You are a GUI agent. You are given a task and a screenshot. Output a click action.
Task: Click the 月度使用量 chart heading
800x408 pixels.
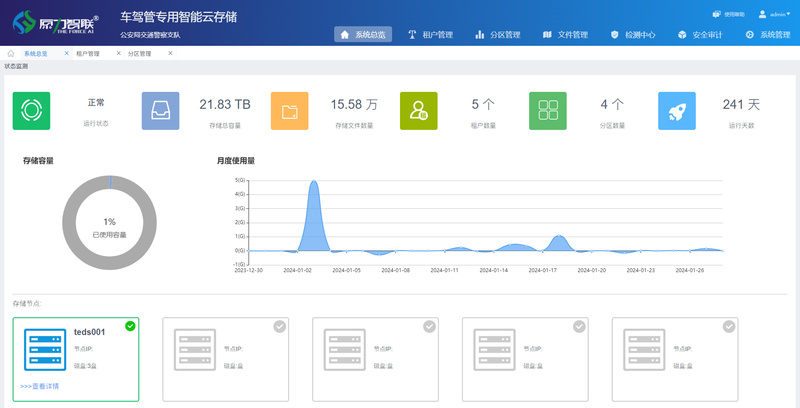point(236,161)
